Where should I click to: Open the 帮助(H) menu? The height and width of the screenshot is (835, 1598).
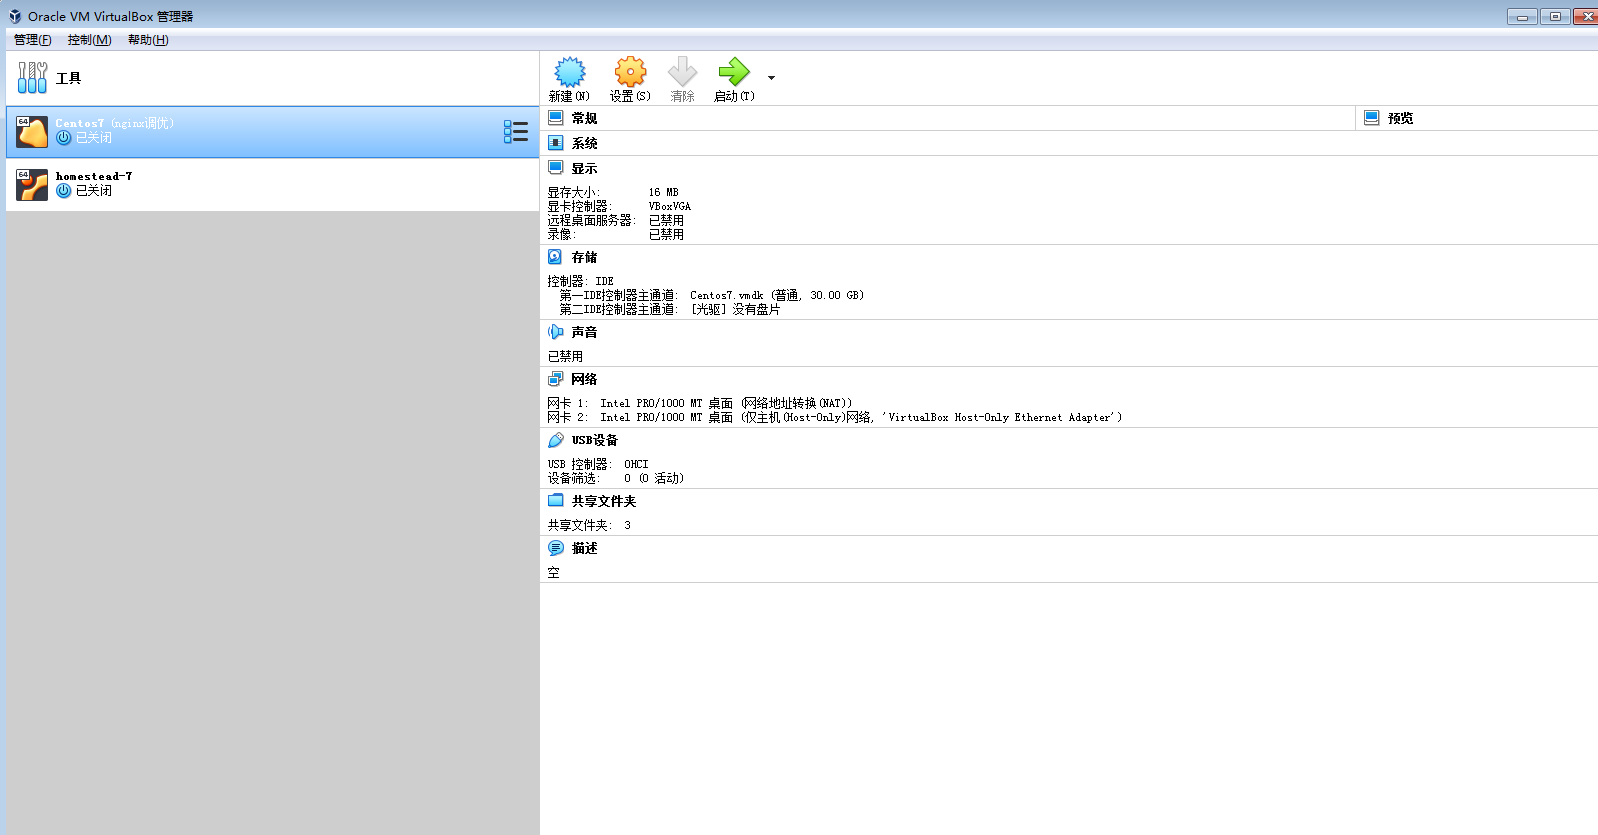(x=148, y=40)
